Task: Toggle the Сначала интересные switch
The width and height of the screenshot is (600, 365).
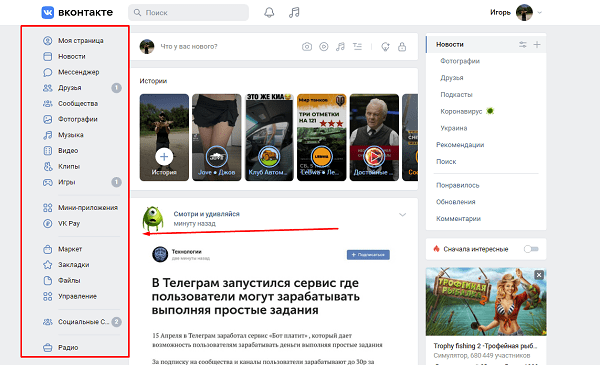Action: [x=531, y=249]
